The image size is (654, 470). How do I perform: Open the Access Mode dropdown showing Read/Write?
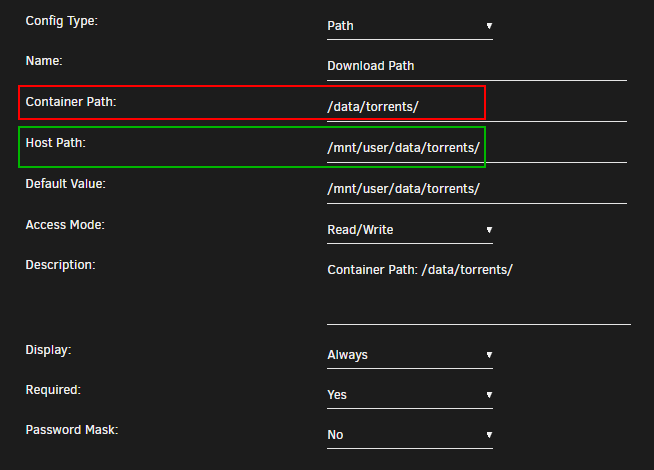click(x=409, y=230)
